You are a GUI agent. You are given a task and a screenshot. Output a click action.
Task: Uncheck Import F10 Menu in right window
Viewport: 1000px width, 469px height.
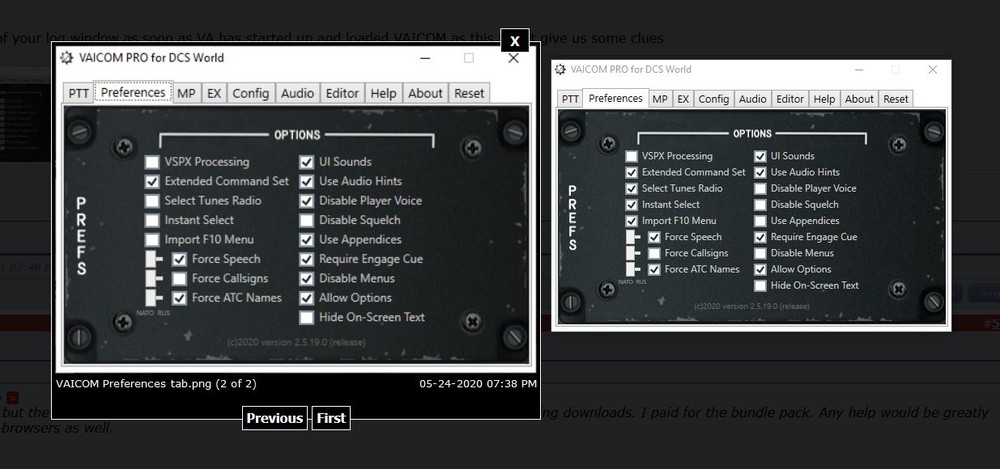point(631,221)
